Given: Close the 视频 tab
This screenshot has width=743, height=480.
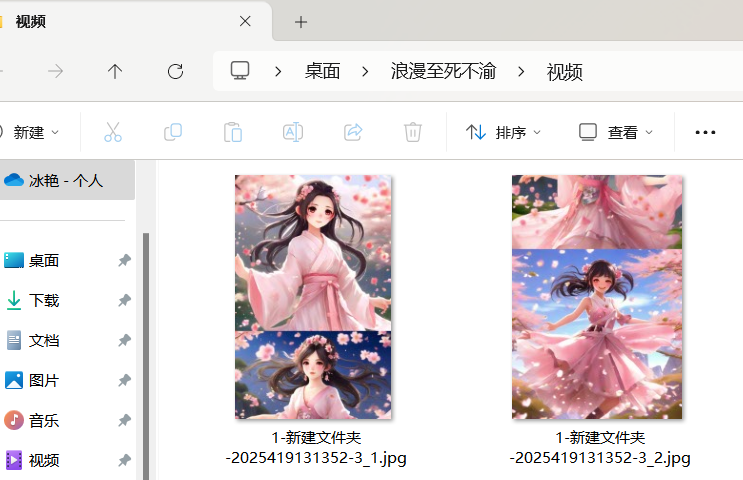Looking at the screenshot, I should (x=245, y=21).
